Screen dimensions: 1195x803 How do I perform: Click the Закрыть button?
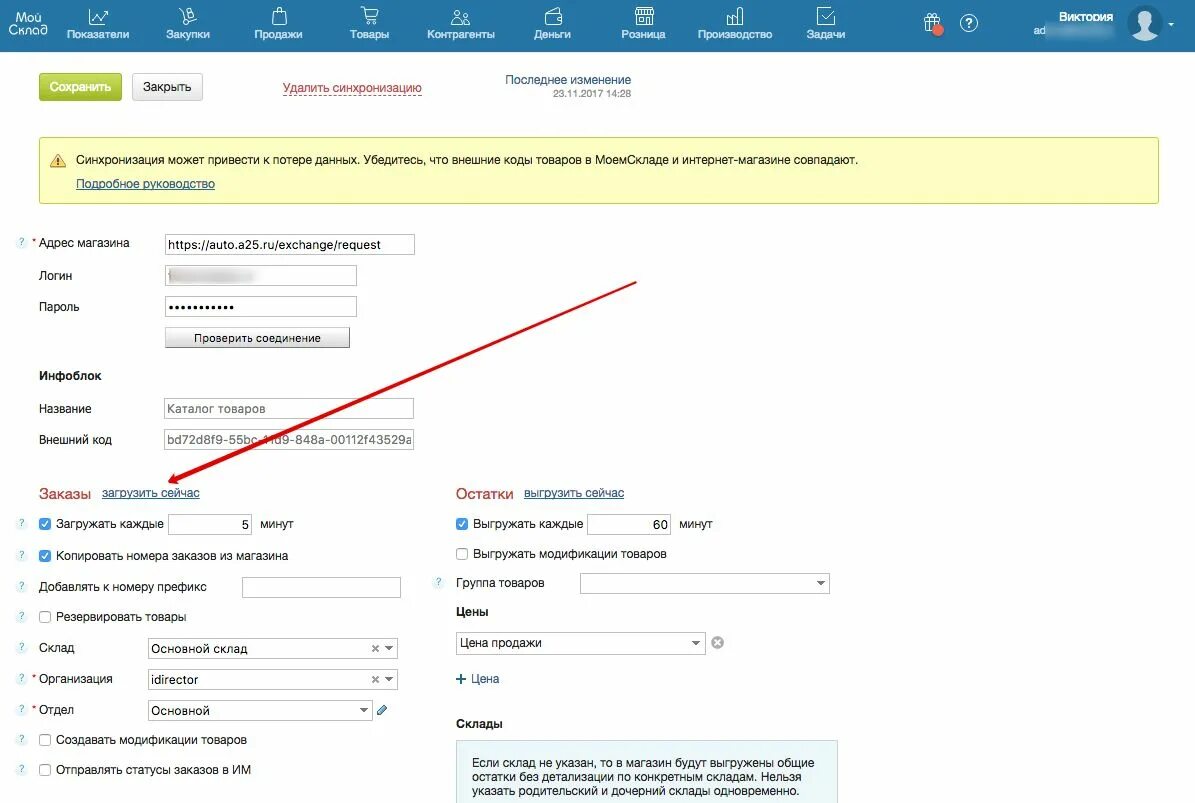tap(167, 87)
